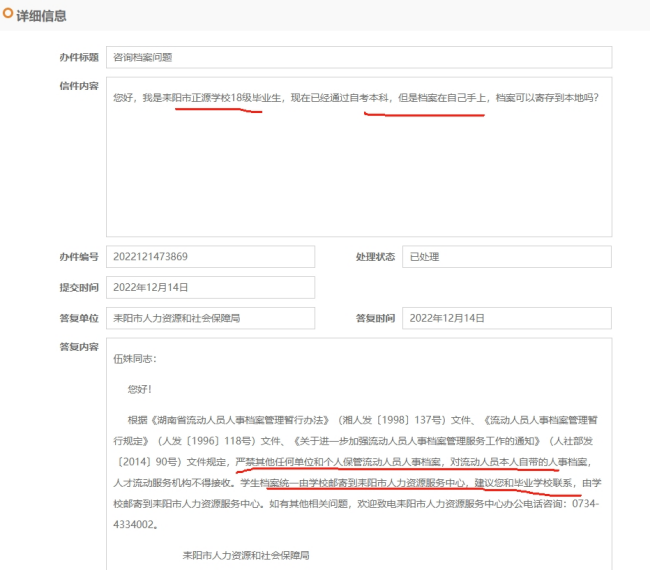Image resolution: width=650 pixels, height=570 pixels.
Task: Select the 办件编号 field 2022121473869
Action: (211, 257)
